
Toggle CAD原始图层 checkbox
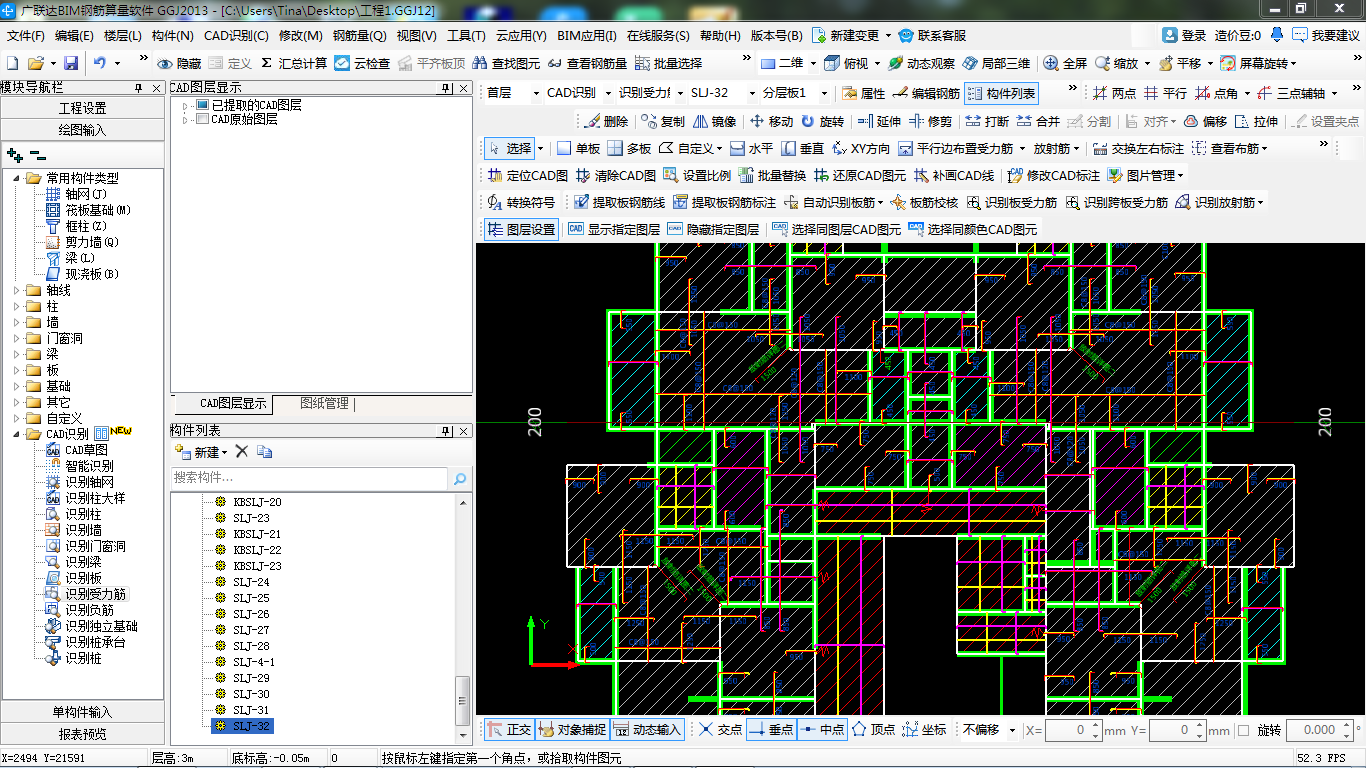click(x=203, y=119)
